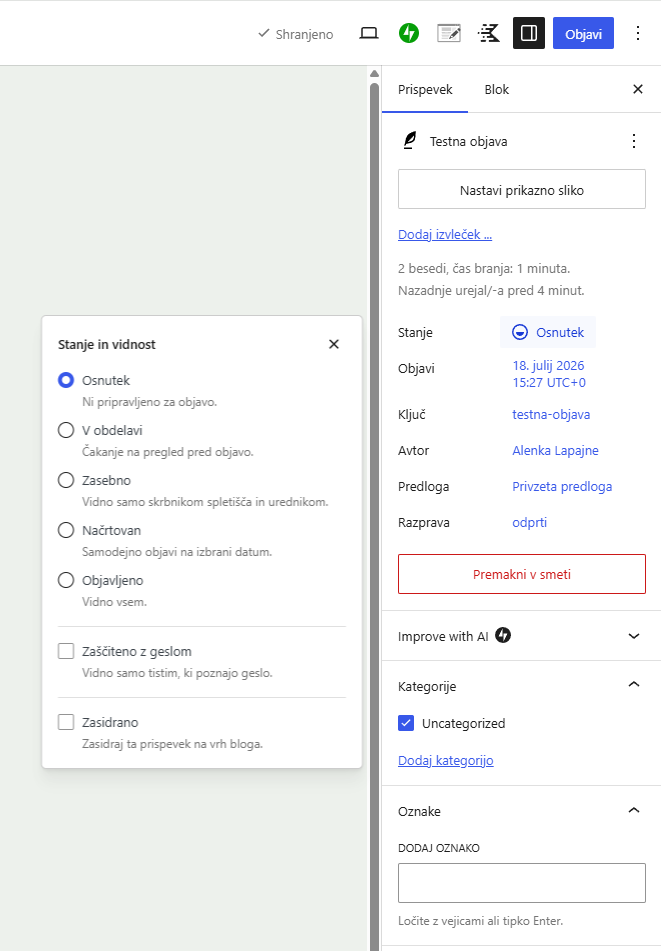Focus the Dodaj oznako input field
The image size is (661, 951).
pos(522,882)
